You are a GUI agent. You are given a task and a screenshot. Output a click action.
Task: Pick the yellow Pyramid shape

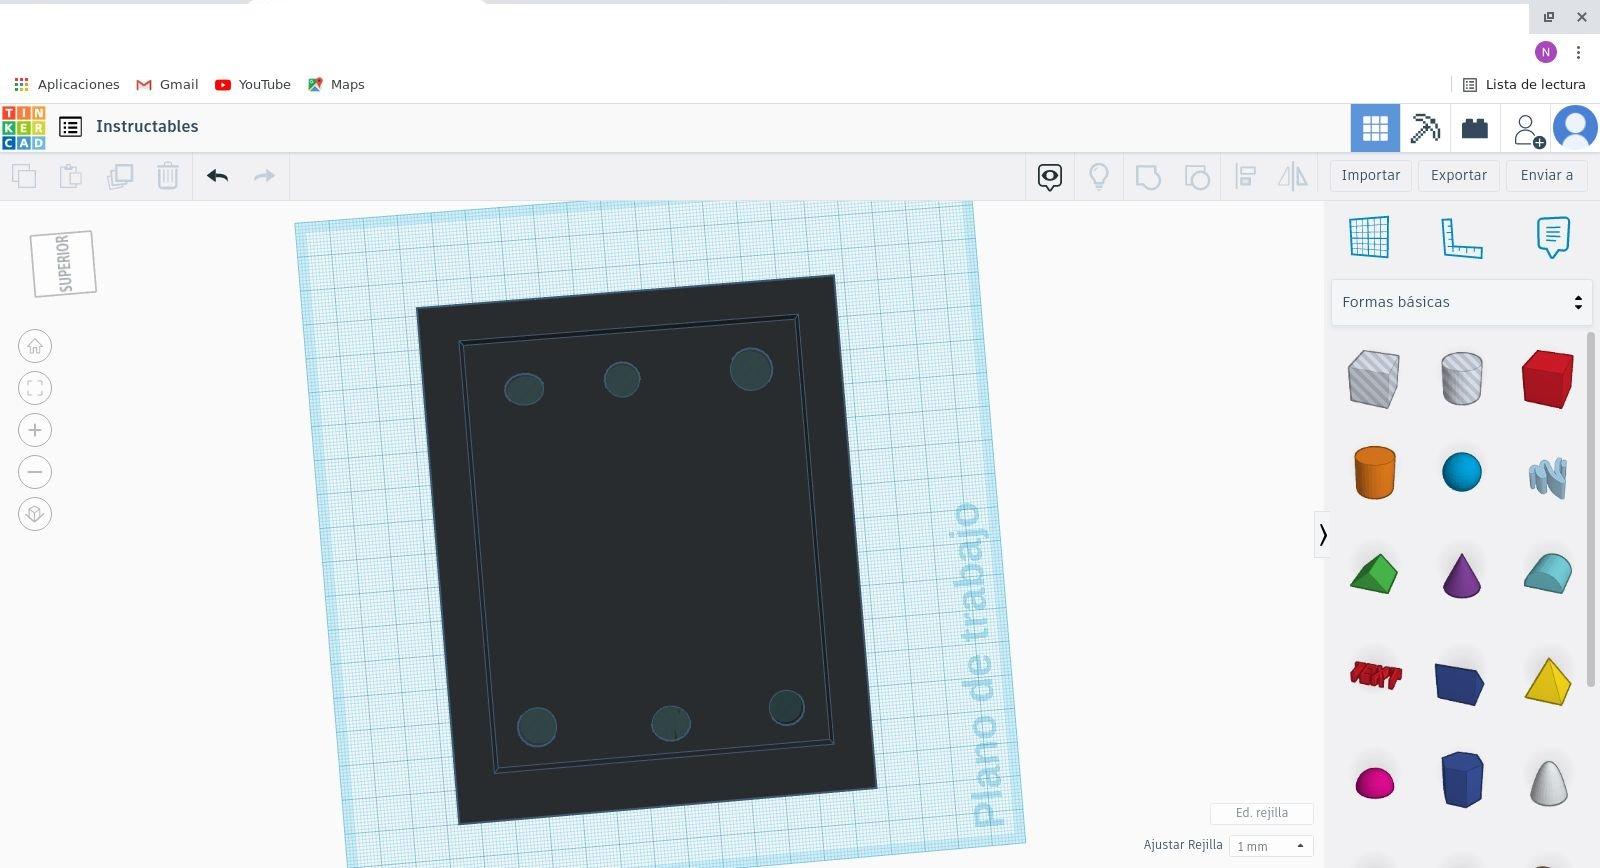coord(1548,681)
